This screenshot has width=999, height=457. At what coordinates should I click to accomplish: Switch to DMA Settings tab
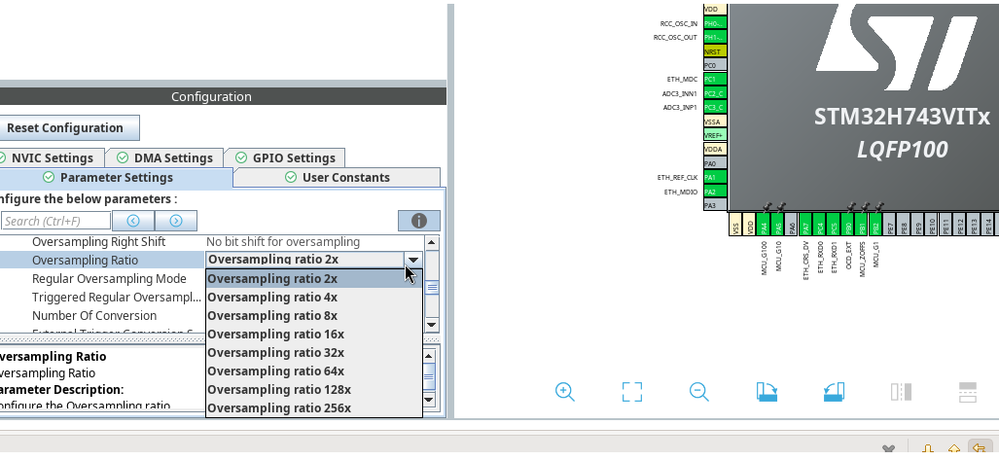pyautogui.click(x=164, y=158)
